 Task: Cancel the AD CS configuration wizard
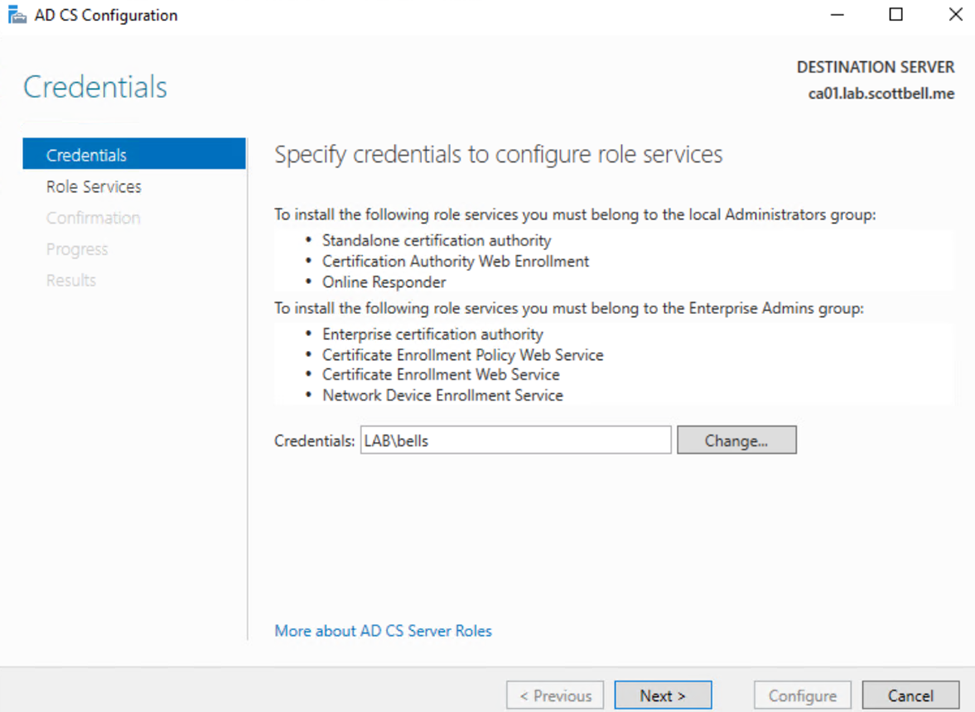(910, 696)
